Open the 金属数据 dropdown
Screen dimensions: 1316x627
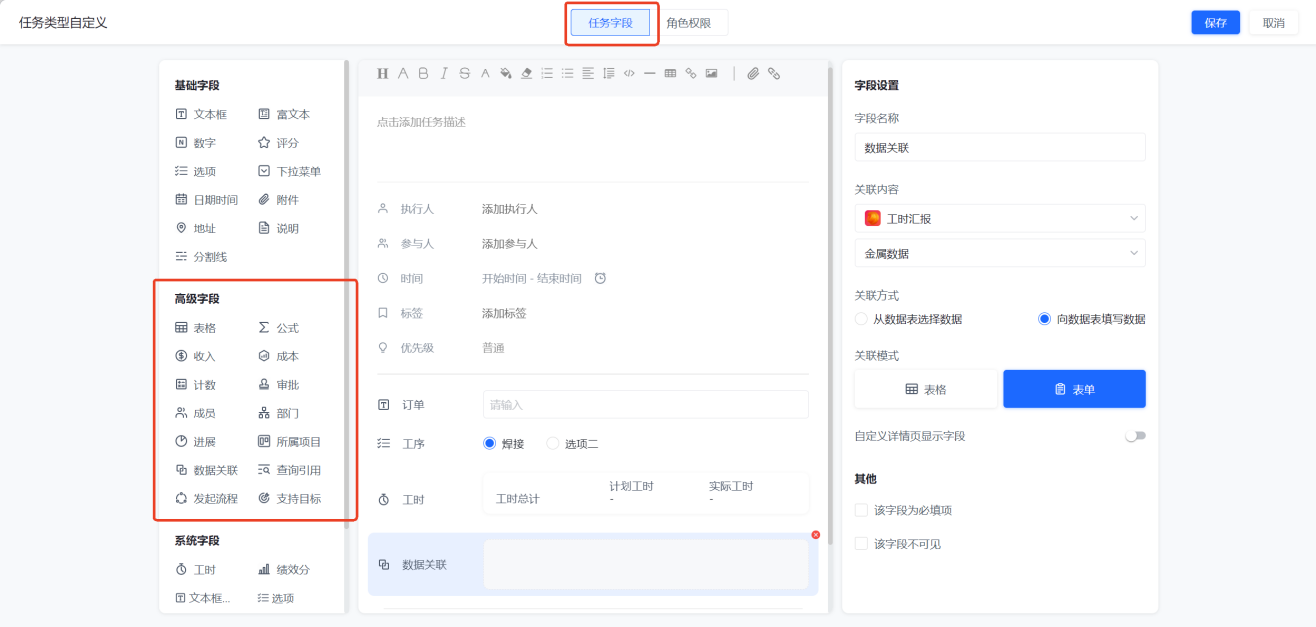click(1000, 254)
